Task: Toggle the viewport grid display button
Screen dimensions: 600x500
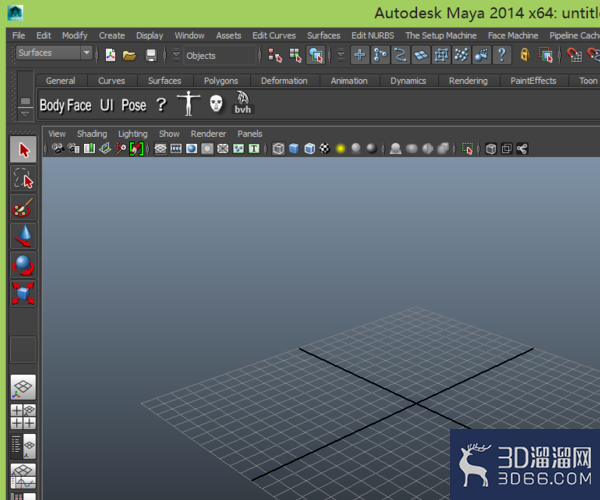Action: 160,149
